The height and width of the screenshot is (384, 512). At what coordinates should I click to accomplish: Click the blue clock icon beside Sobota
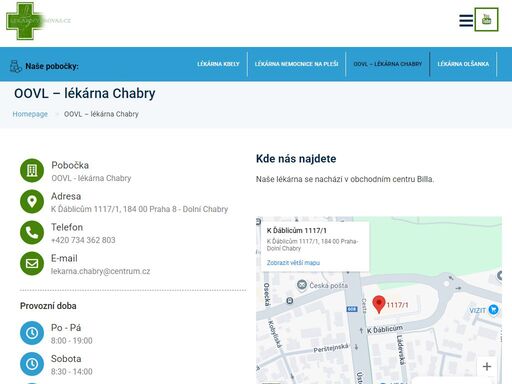point(32,364)
